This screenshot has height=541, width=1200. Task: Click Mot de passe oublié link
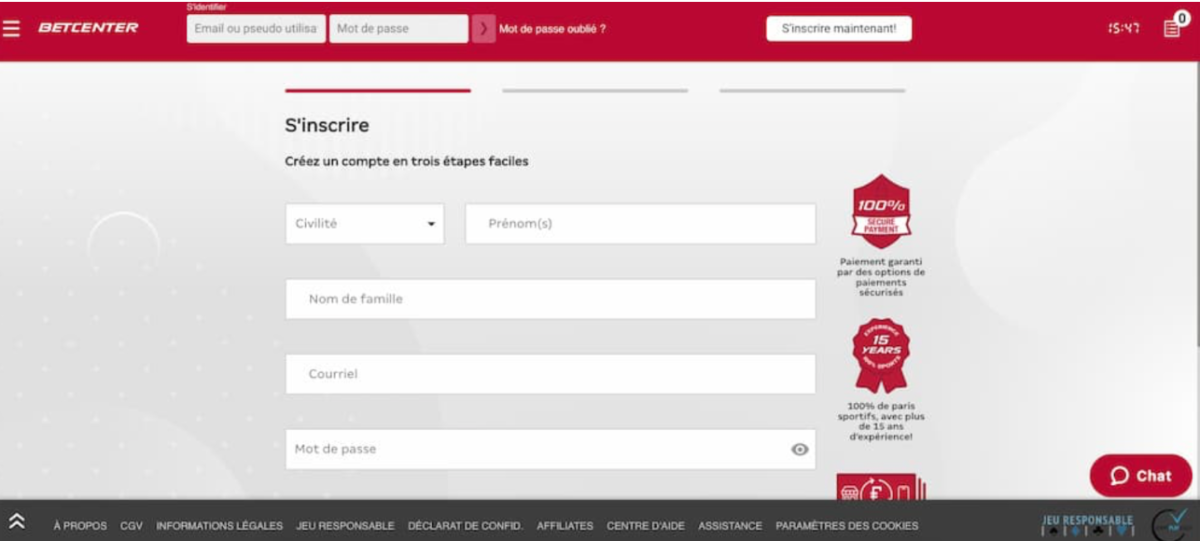point(552,29)
